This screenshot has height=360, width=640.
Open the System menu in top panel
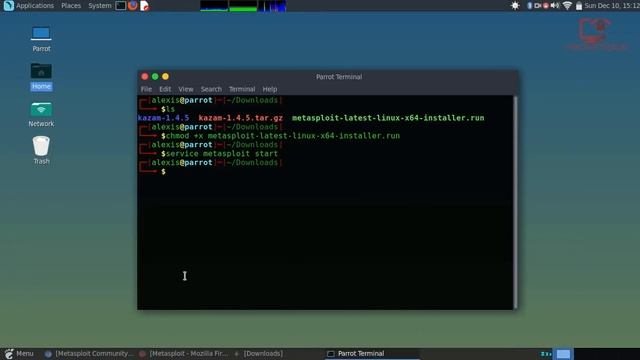(100, 6)
